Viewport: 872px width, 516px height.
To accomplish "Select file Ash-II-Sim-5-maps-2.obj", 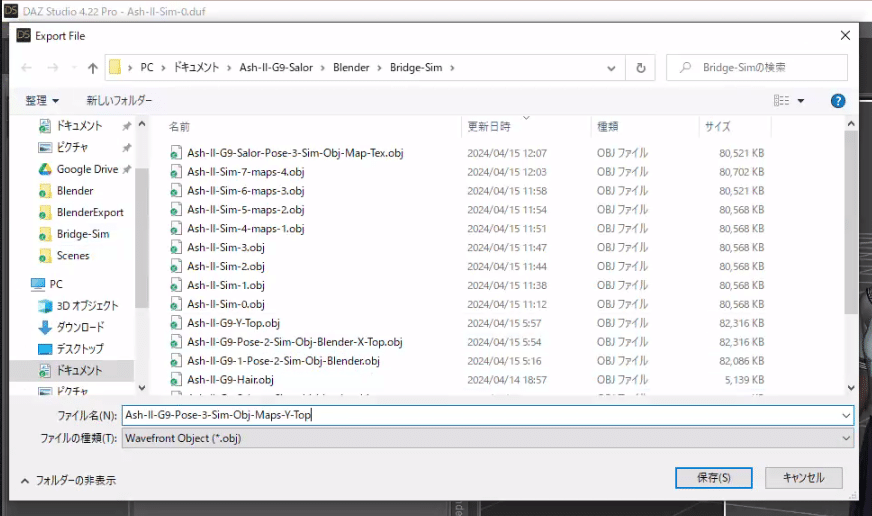I will (x=245, y=210).
